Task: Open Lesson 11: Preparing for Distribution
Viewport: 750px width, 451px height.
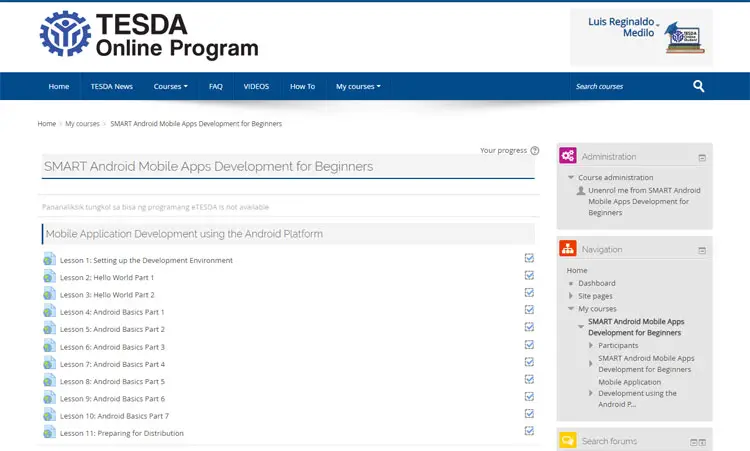Action: pos(122,433)
